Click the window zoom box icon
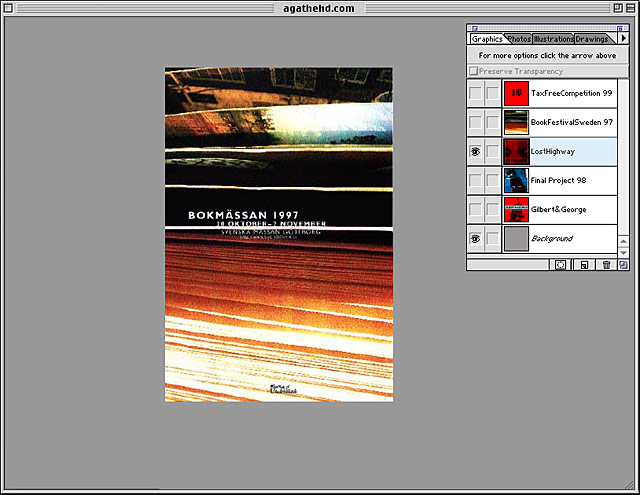This screenshot has height=495, width=640. [x=618, y=8]
